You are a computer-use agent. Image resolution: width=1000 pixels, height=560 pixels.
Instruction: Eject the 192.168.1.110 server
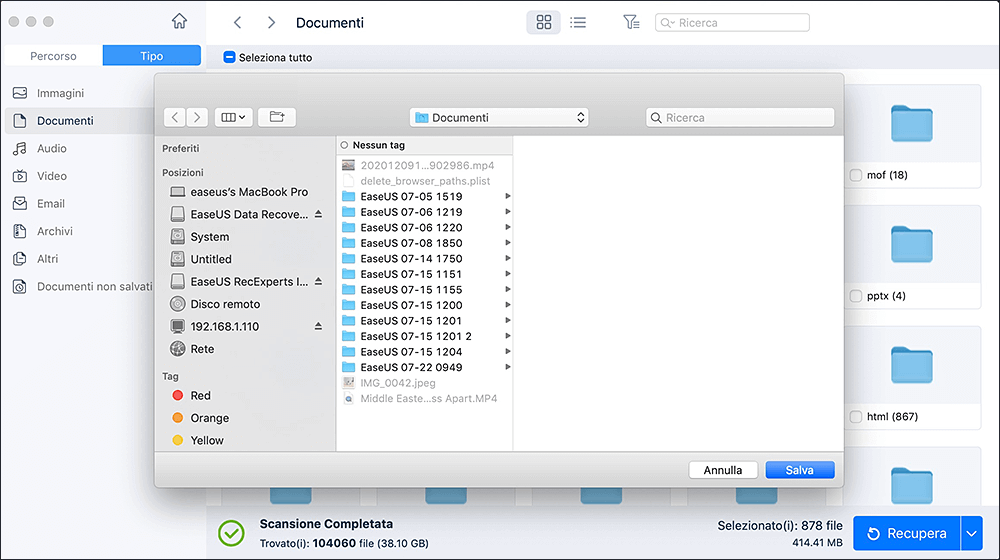[318, 327]
